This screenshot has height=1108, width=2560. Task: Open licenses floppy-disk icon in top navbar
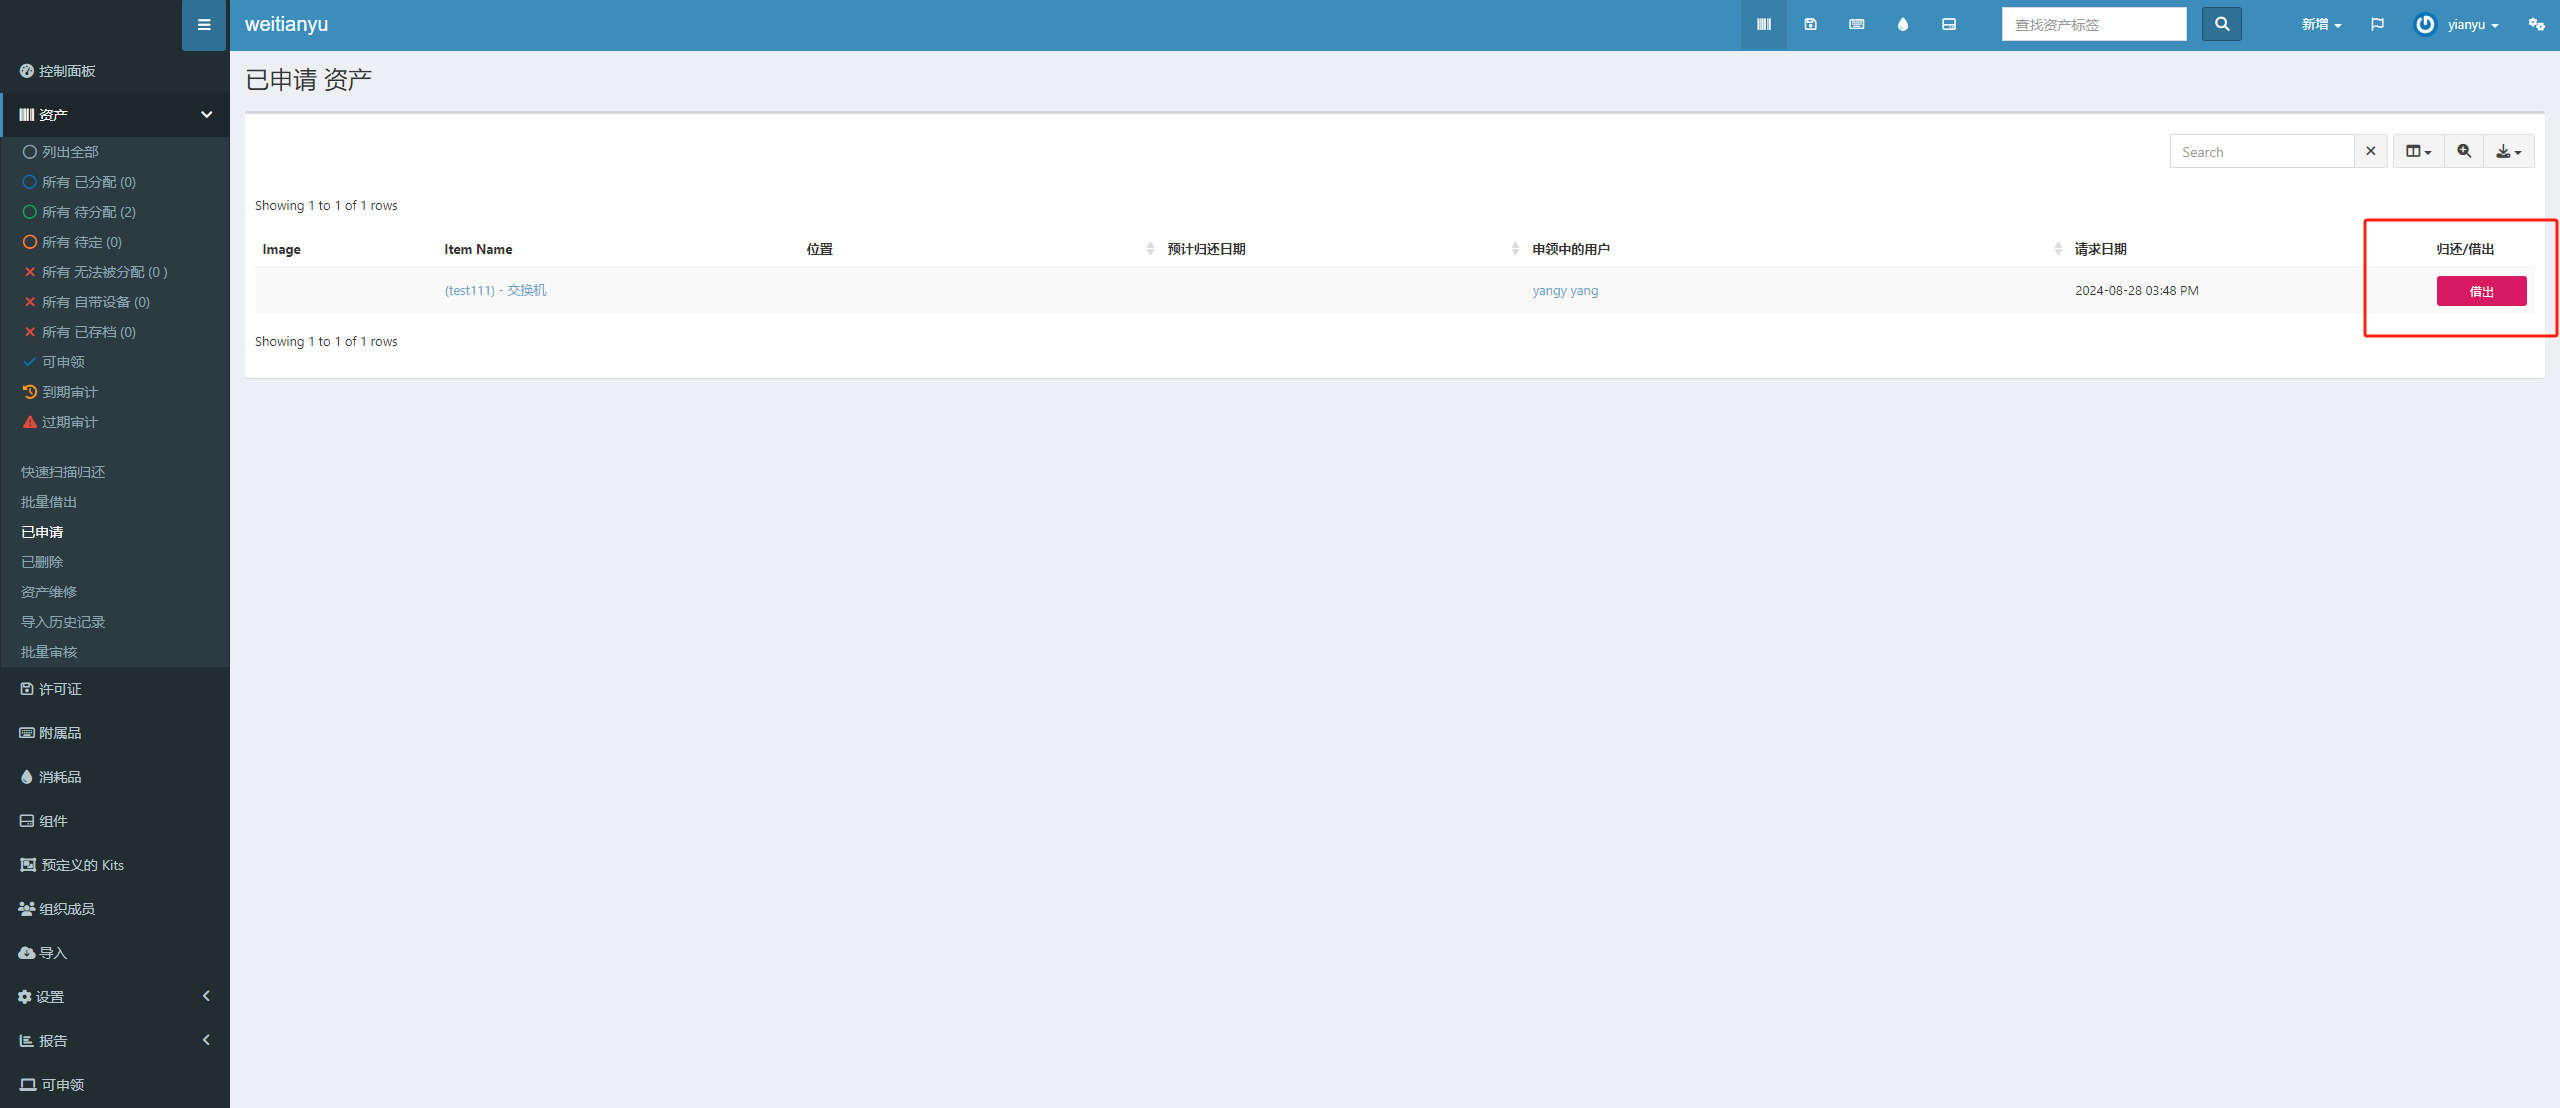point(1810,25)
